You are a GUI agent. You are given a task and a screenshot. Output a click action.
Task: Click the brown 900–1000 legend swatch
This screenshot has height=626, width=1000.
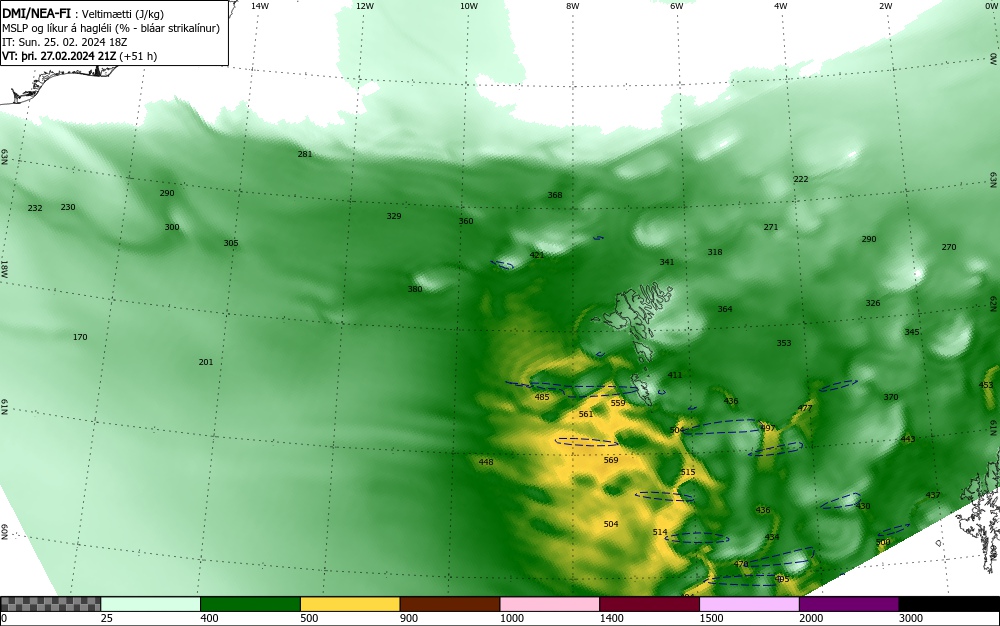(450, 604)
